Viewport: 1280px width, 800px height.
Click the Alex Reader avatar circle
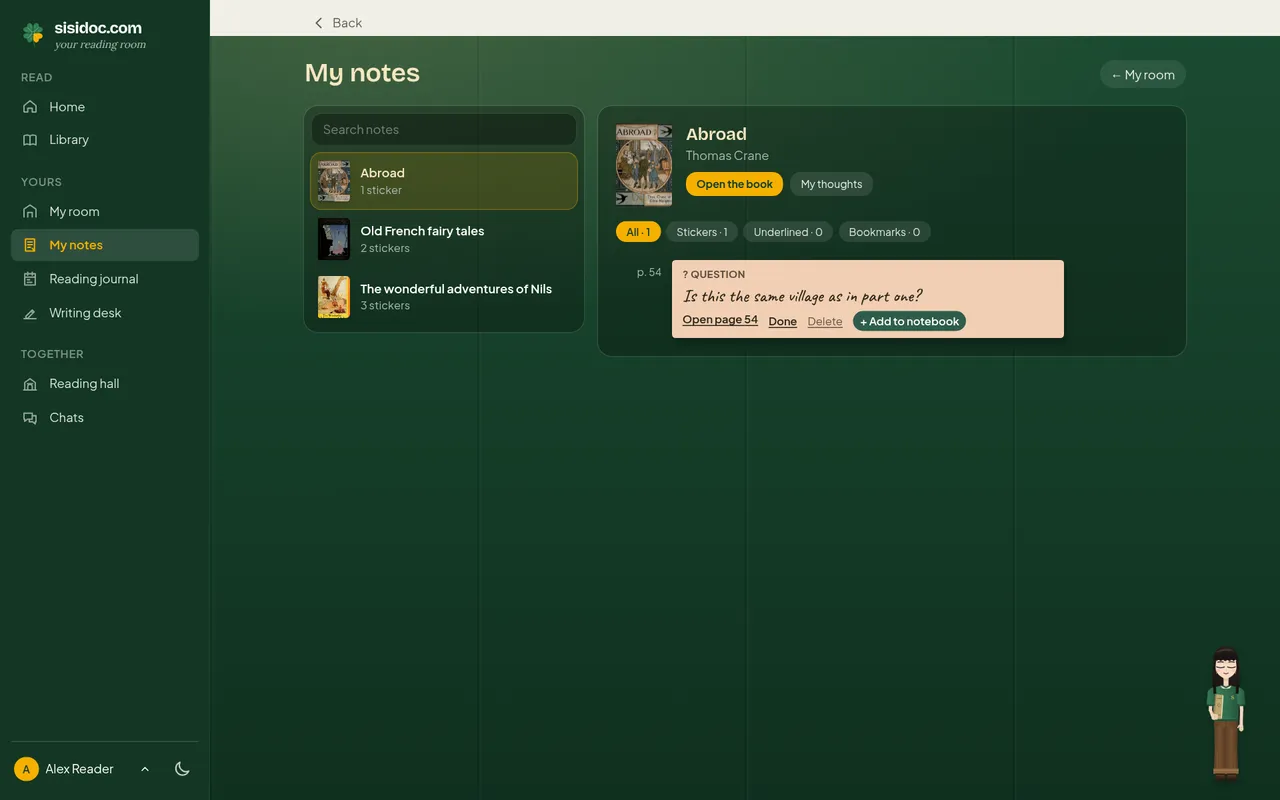[26, 769]
